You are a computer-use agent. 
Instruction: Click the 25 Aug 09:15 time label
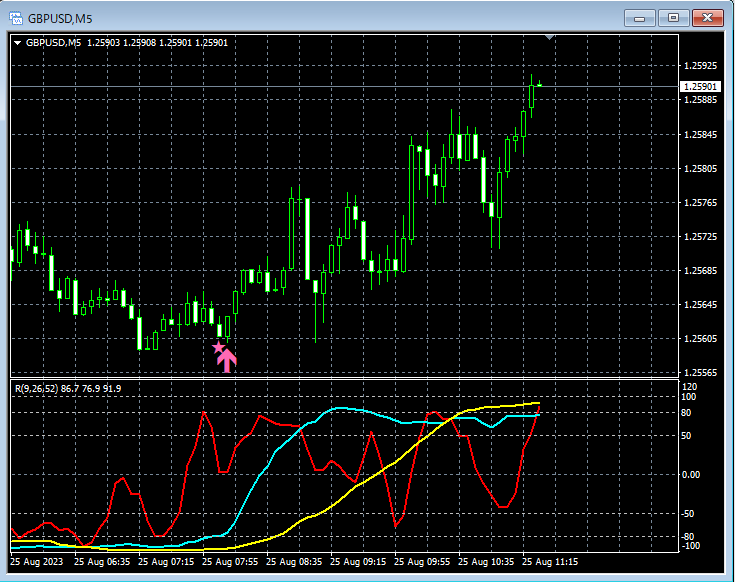coord(358,562)
